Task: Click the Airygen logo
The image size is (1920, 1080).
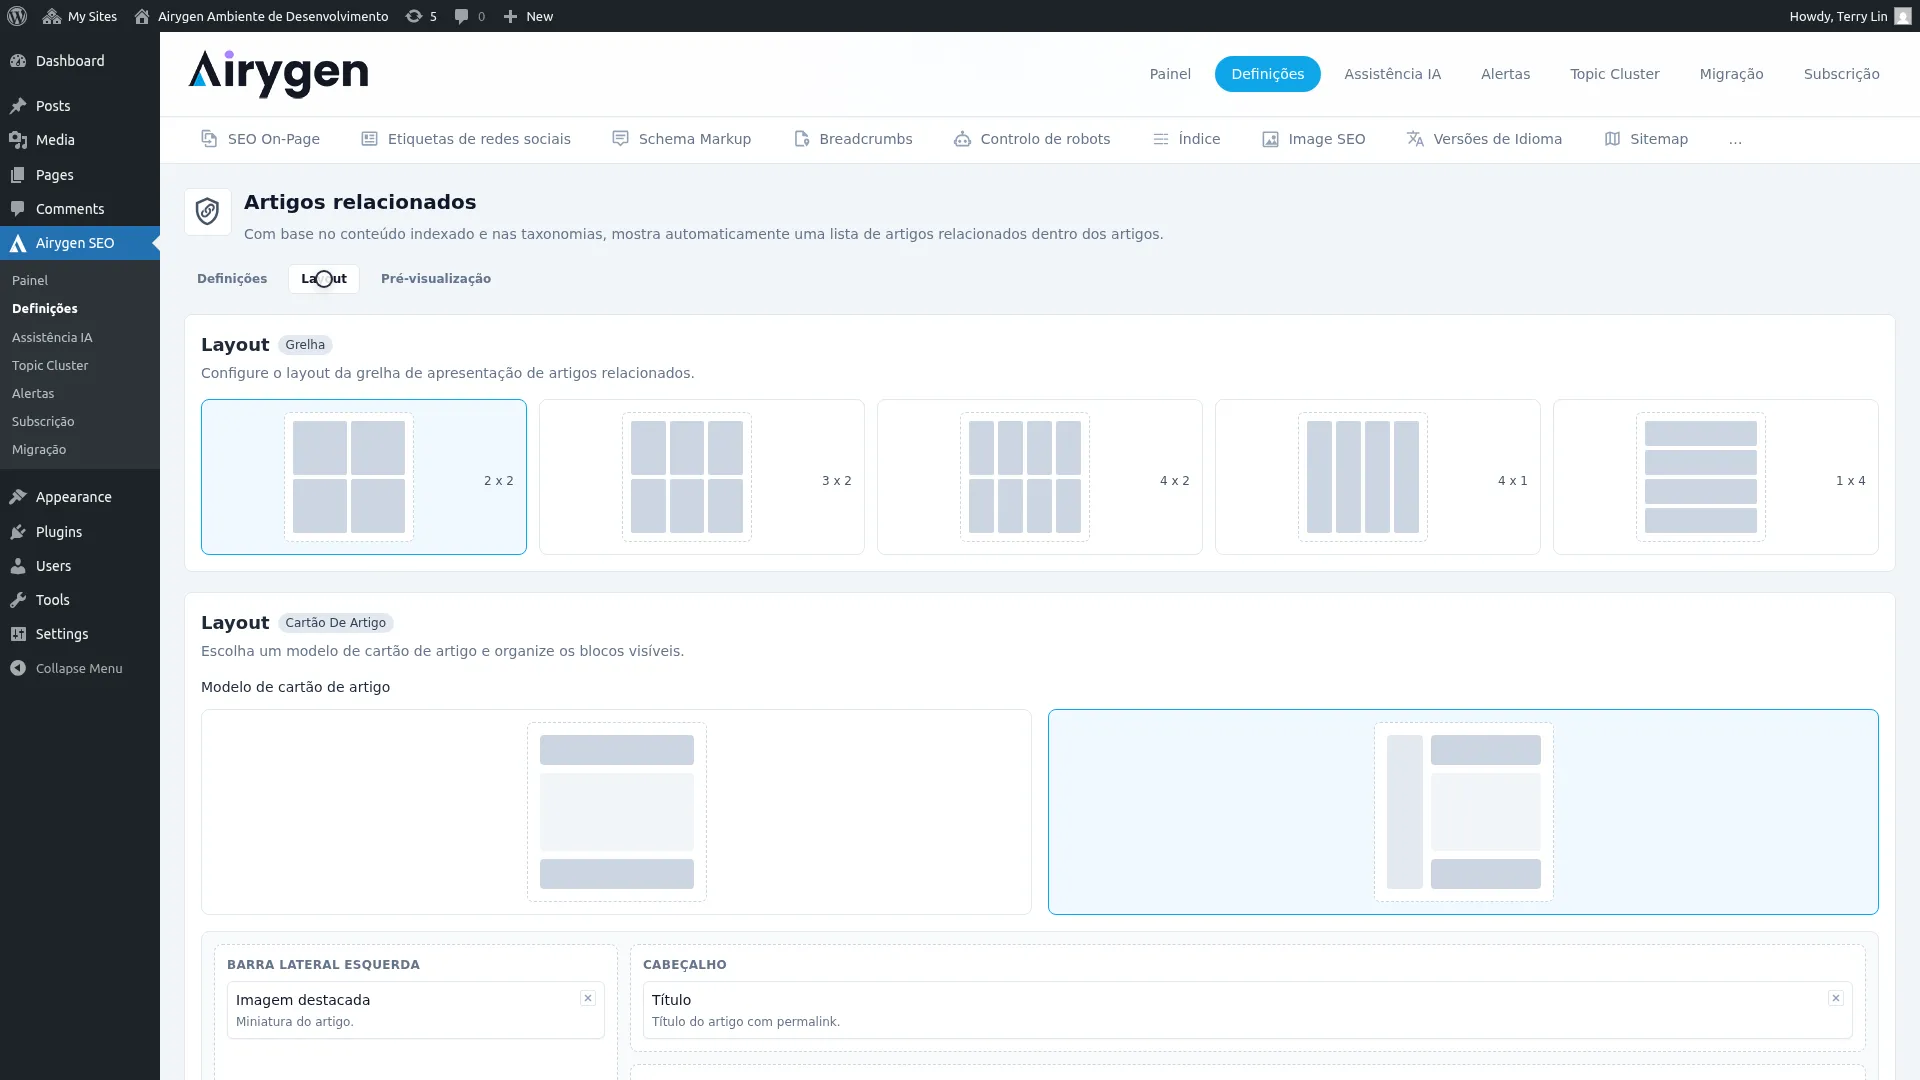Action: [278, 74]
